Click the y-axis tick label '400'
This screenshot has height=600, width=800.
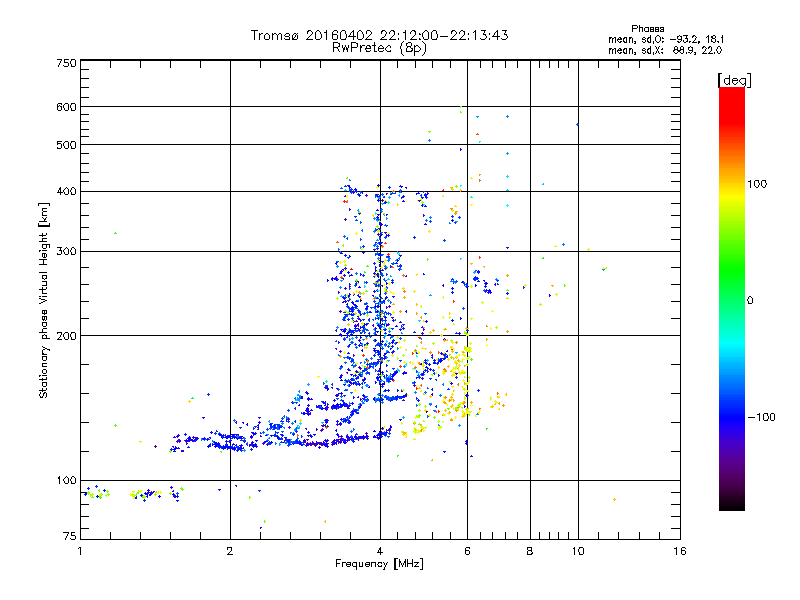point(66,191)
